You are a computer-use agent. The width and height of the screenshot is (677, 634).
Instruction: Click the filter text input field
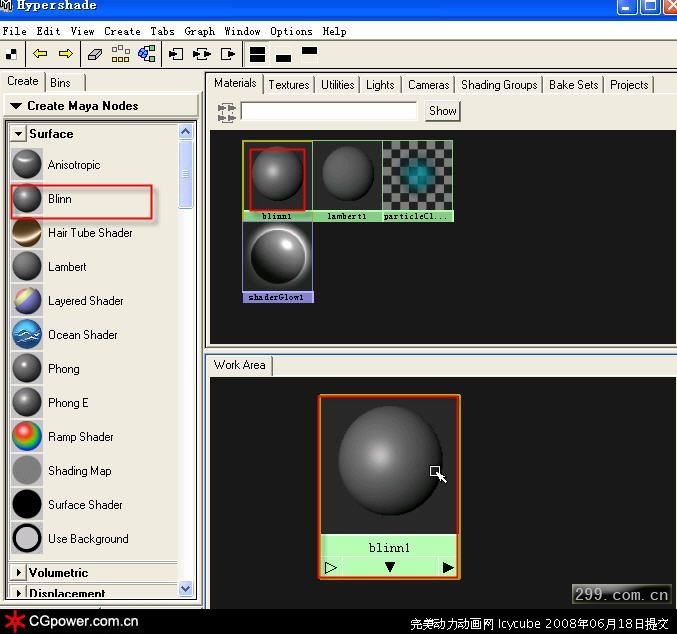pyautogui.click(x=329, y=111)
